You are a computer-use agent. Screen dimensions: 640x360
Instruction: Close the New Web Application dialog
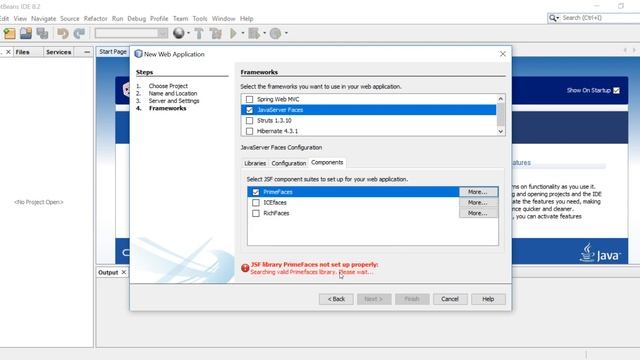[503, 54]
